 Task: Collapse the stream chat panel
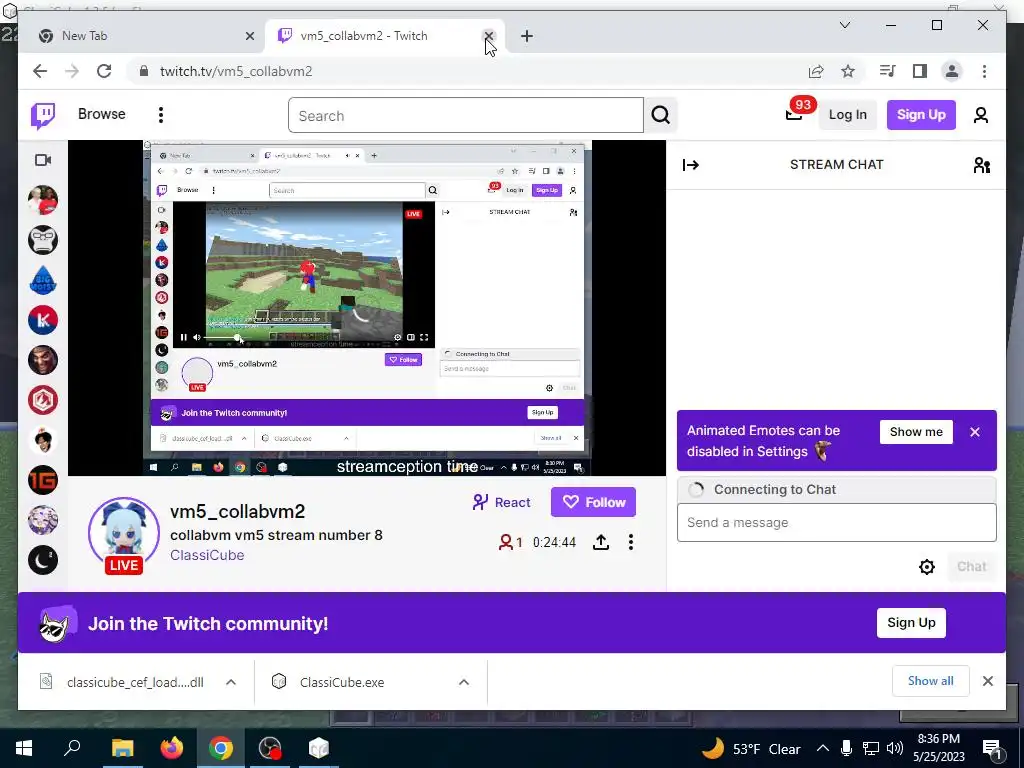(690, 165)
